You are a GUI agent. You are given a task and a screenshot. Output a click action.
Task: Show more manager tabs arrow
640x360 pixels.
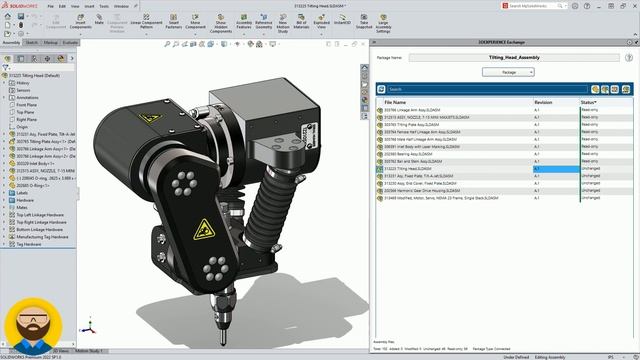(x=72, y=59)
